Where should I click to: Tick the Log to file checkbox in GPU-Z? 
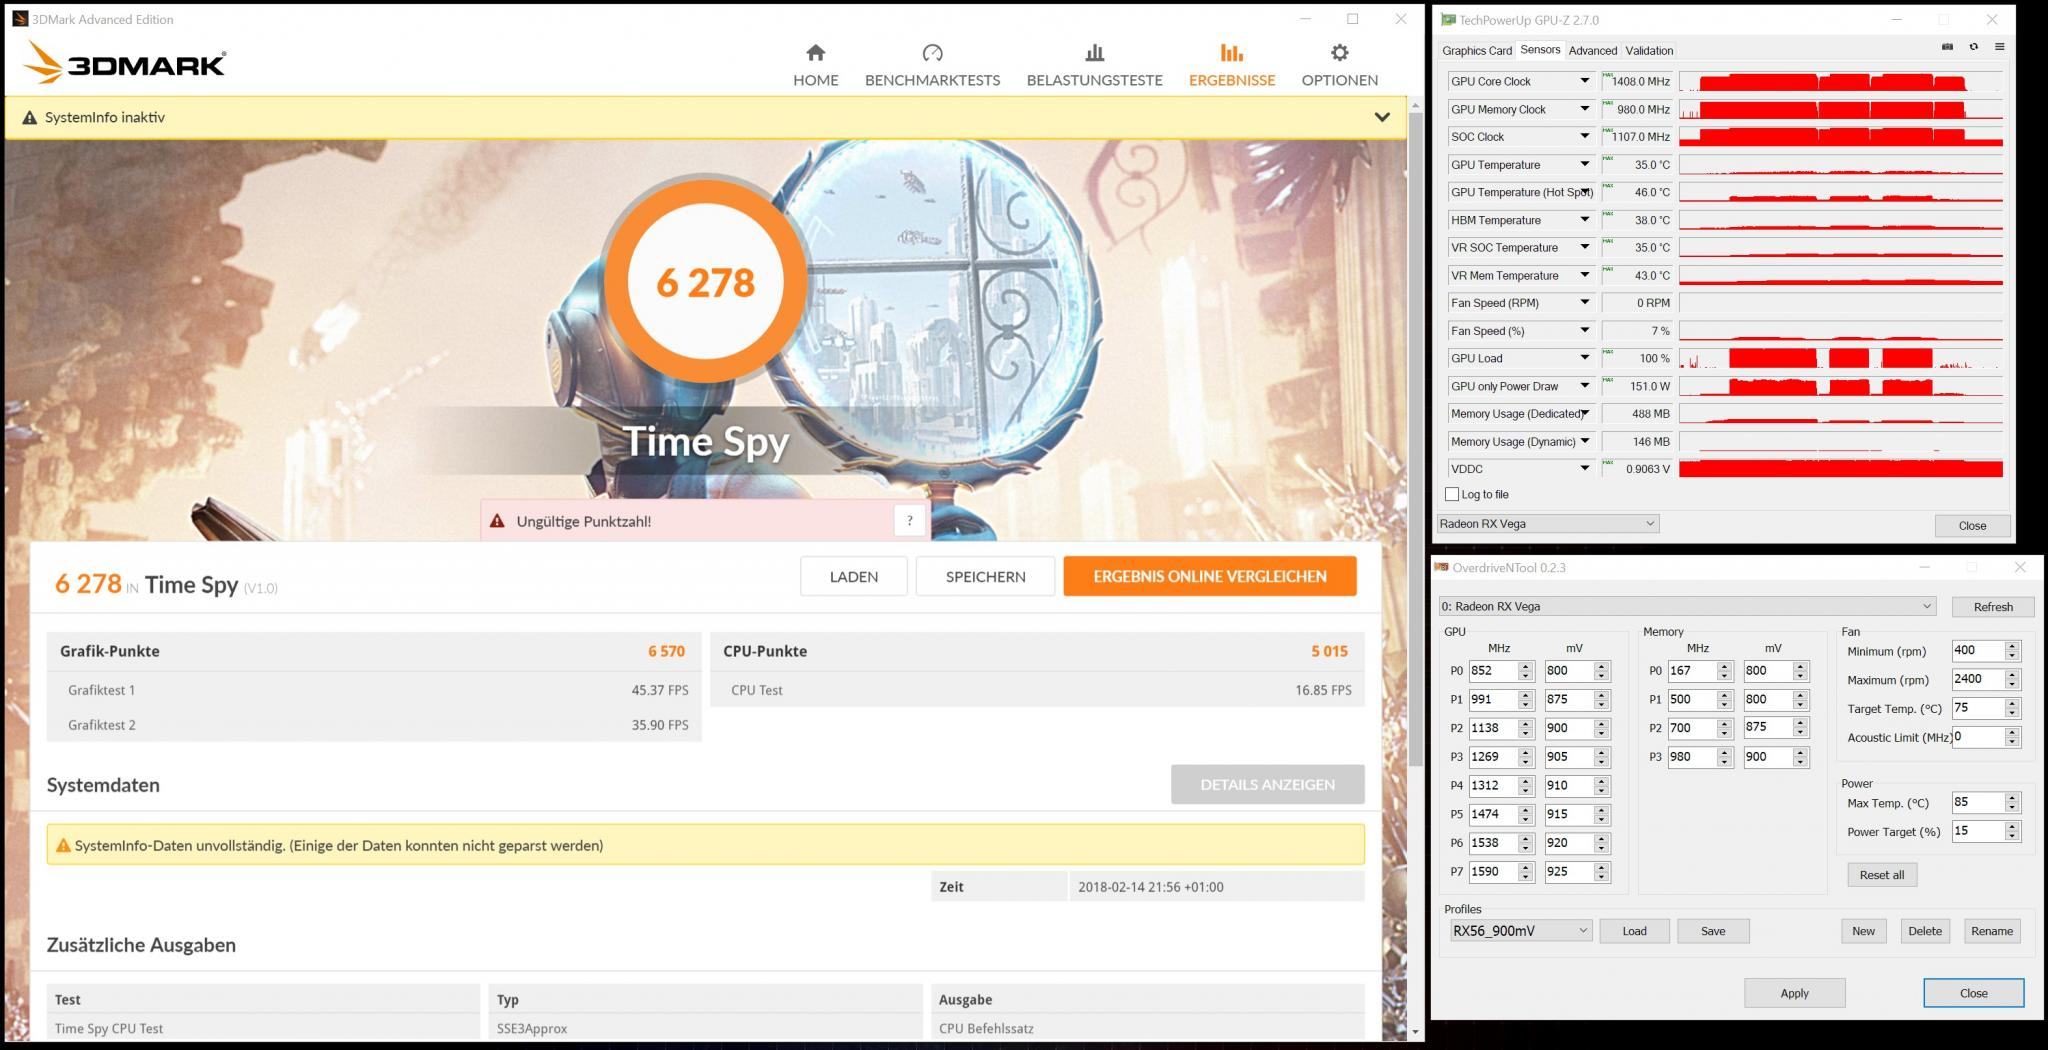point(1452,494)
